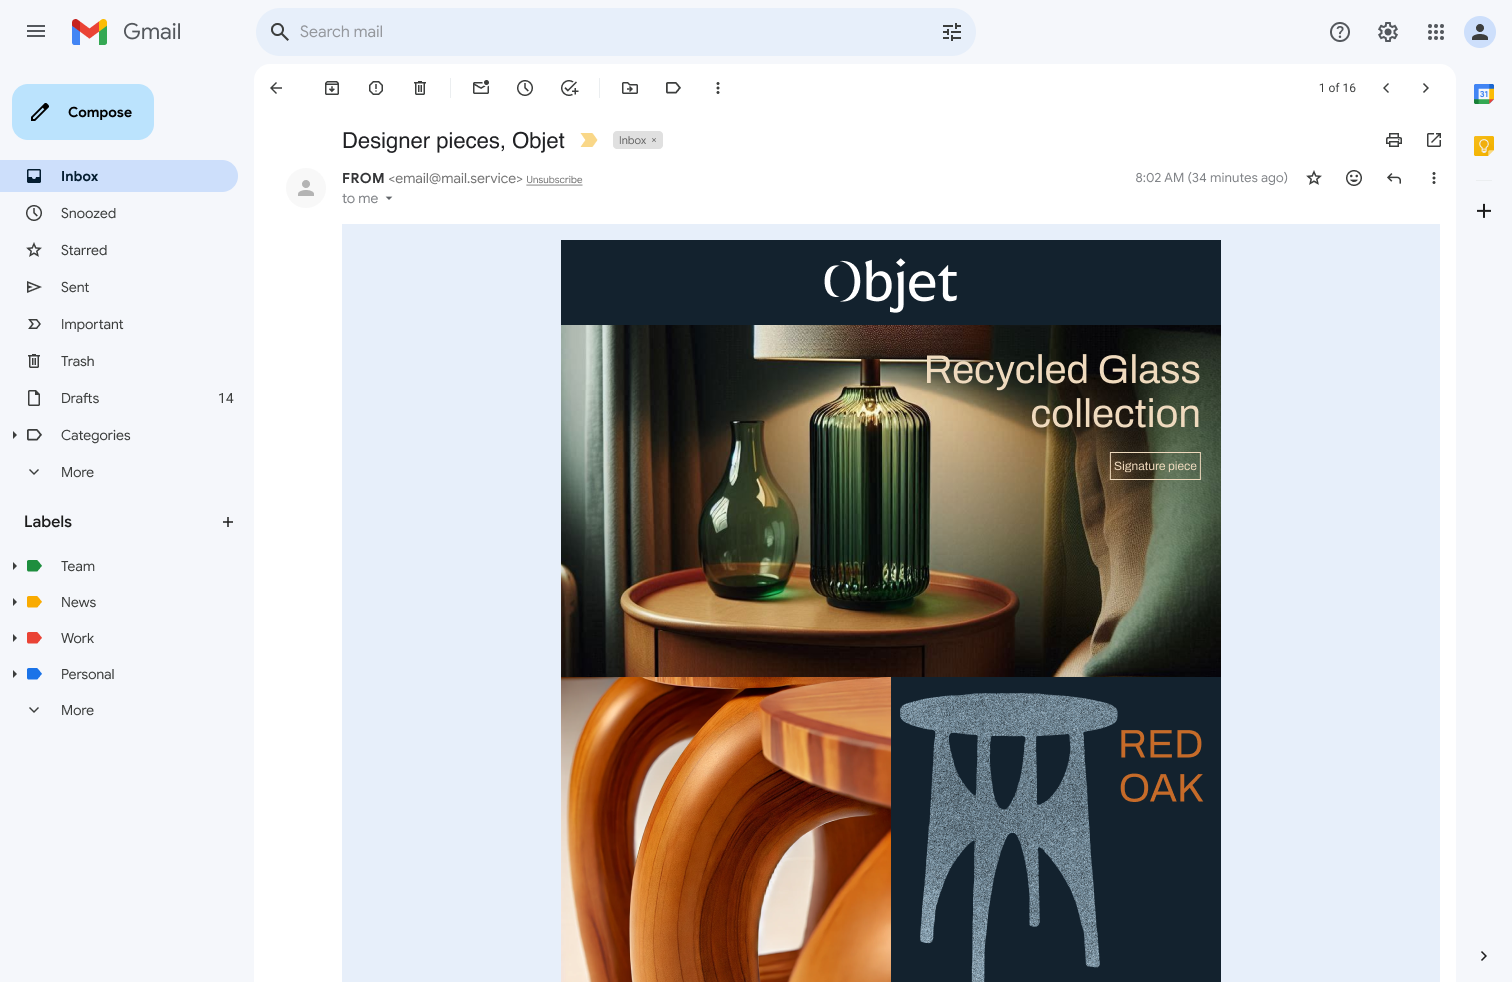Viewport: 1512px width, 982px height.
Task: Compose a new email
Action: (x=83, y=112)
